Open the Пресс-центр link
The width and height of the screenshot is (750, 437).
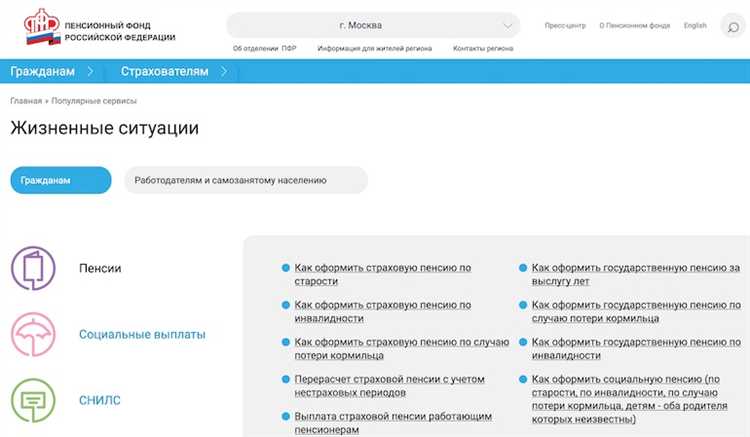[x=565, y=25]
